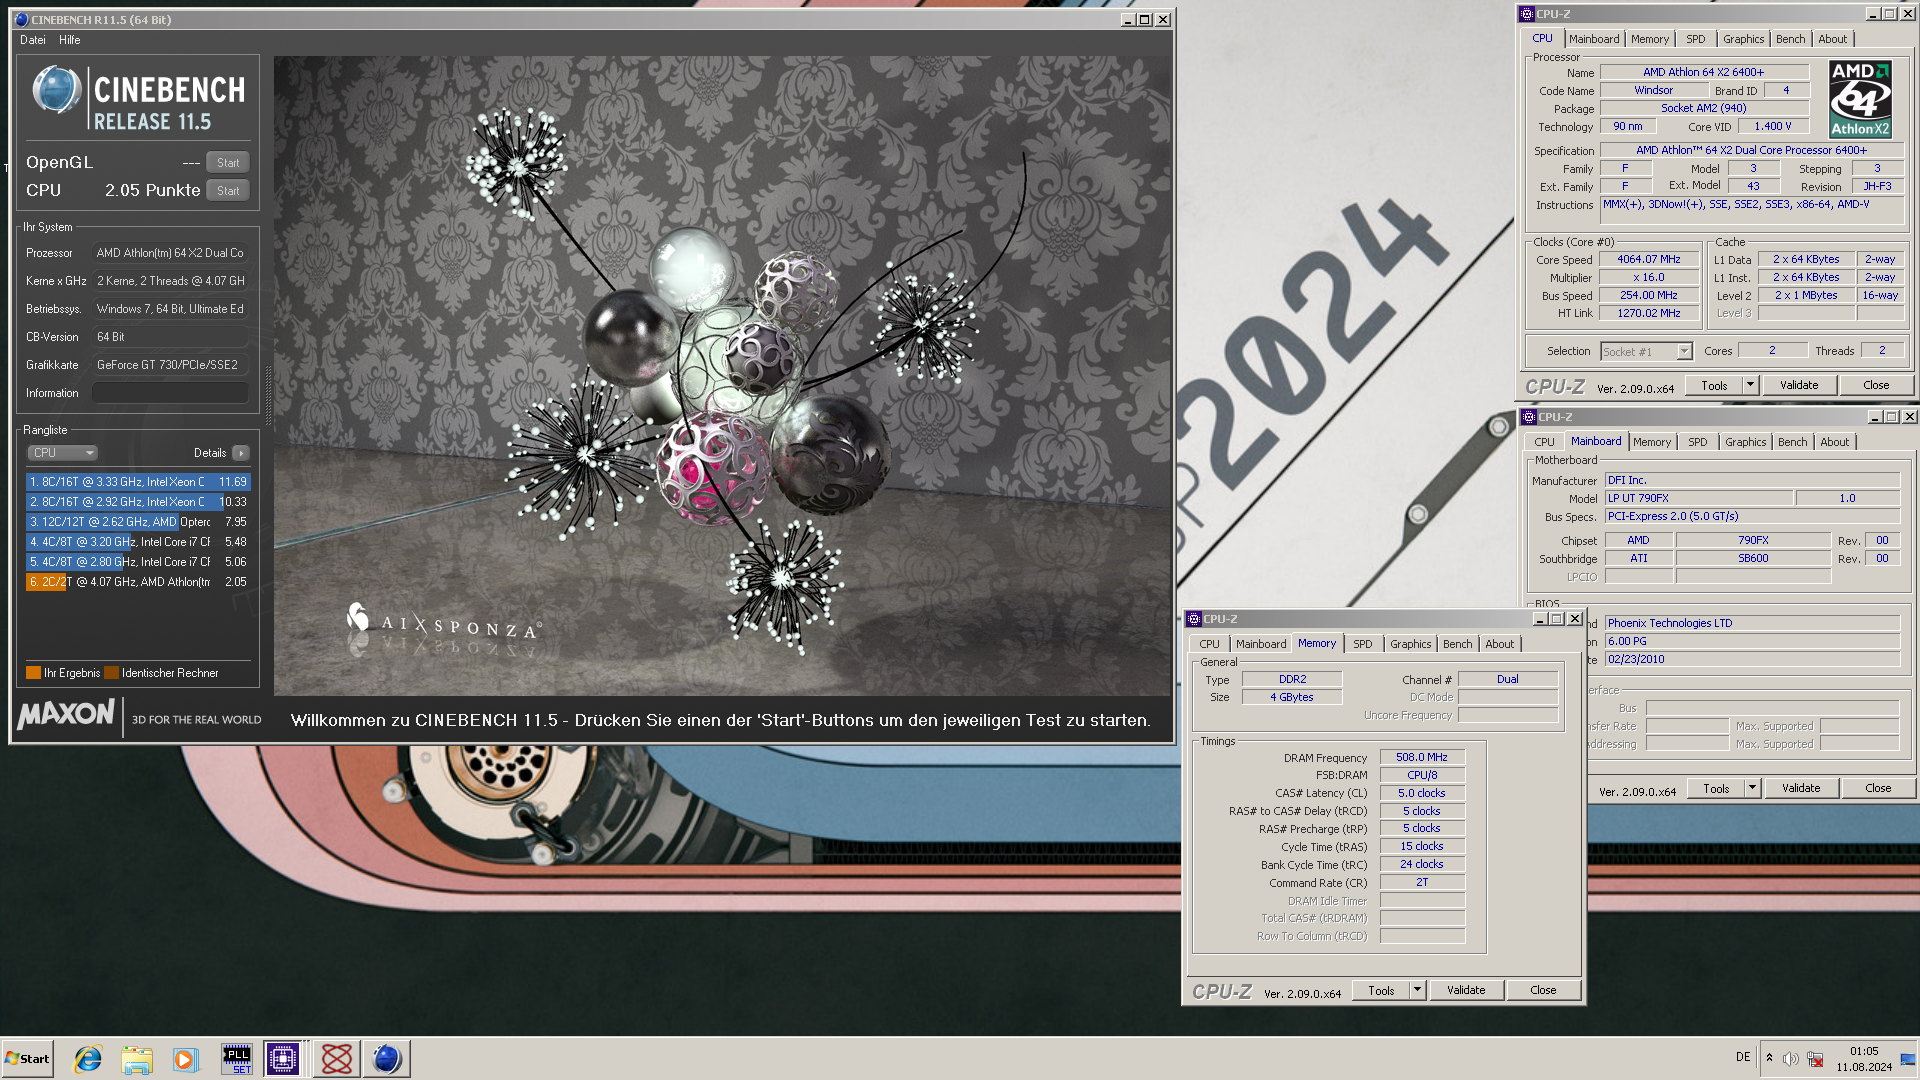Switch to Graphics tab in Memory window
The image size is (1920, 1080).
pyautogui.click(x=1410, y=644)
